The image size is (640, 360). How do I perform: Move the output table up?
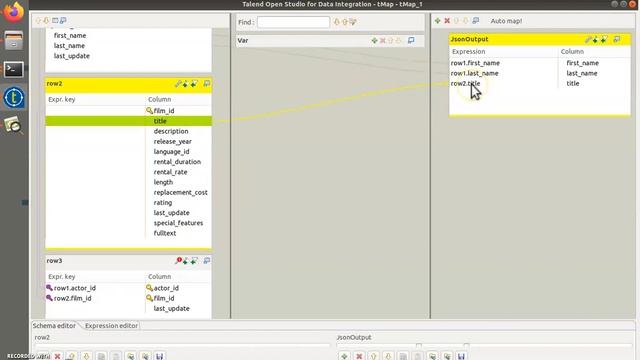pyautogui.click(x=456, y=20)
